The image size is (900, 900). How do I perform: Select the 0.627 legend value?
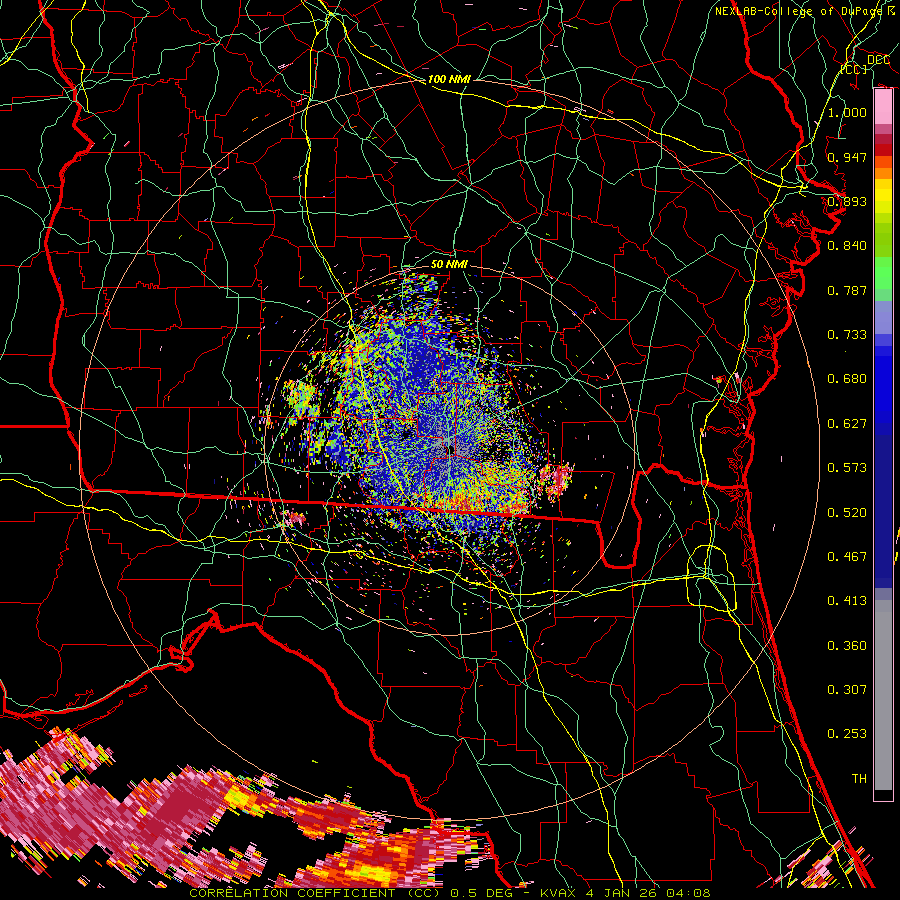coord(847,423)
